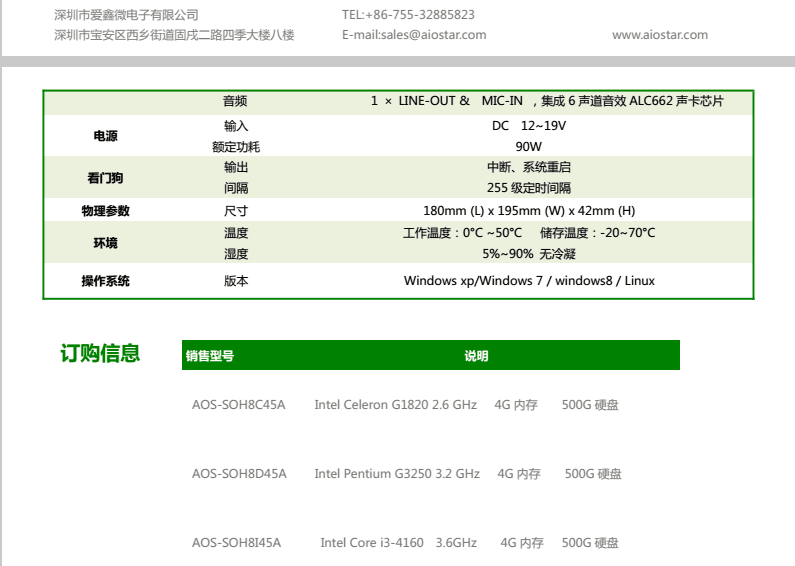Click the www.aiostar.com website link
Screen dimensions: 795x566
pyautogui.click(x=660, y=35)
